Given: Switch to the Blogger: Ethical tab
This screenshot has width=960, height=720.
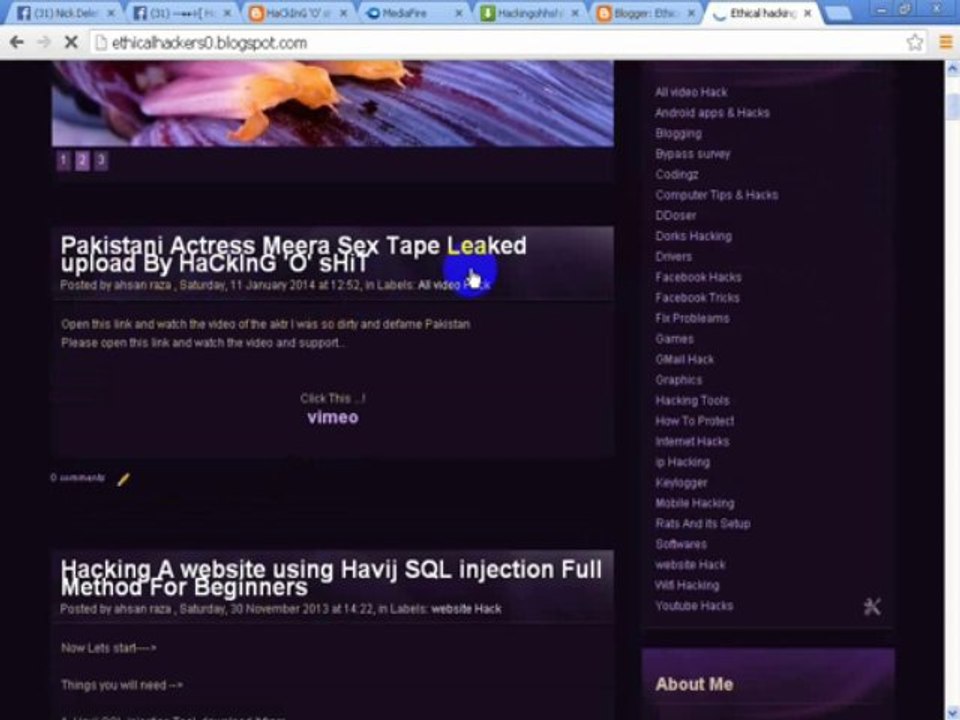Looking at the screenshot, I should (646, 13).
